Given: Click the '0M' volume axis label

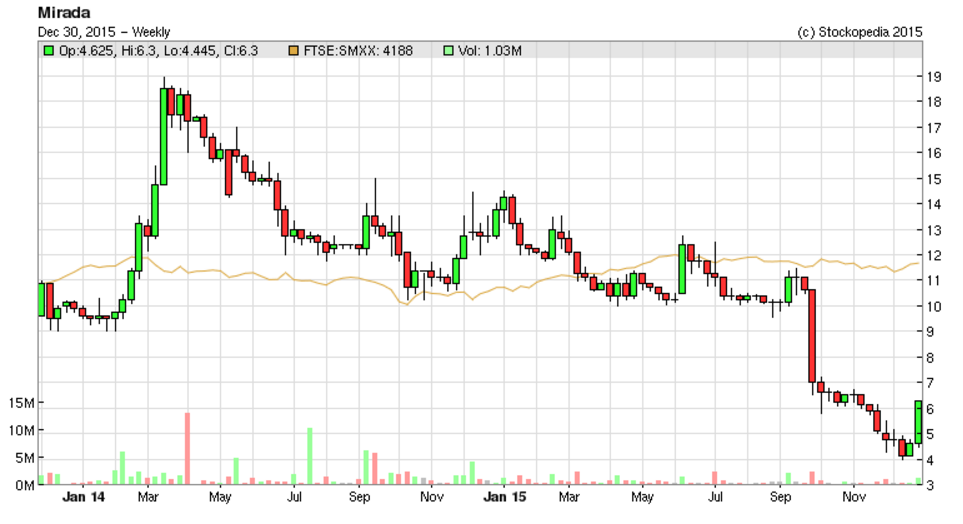Looking at the screenshot, I should pos(25,485).
